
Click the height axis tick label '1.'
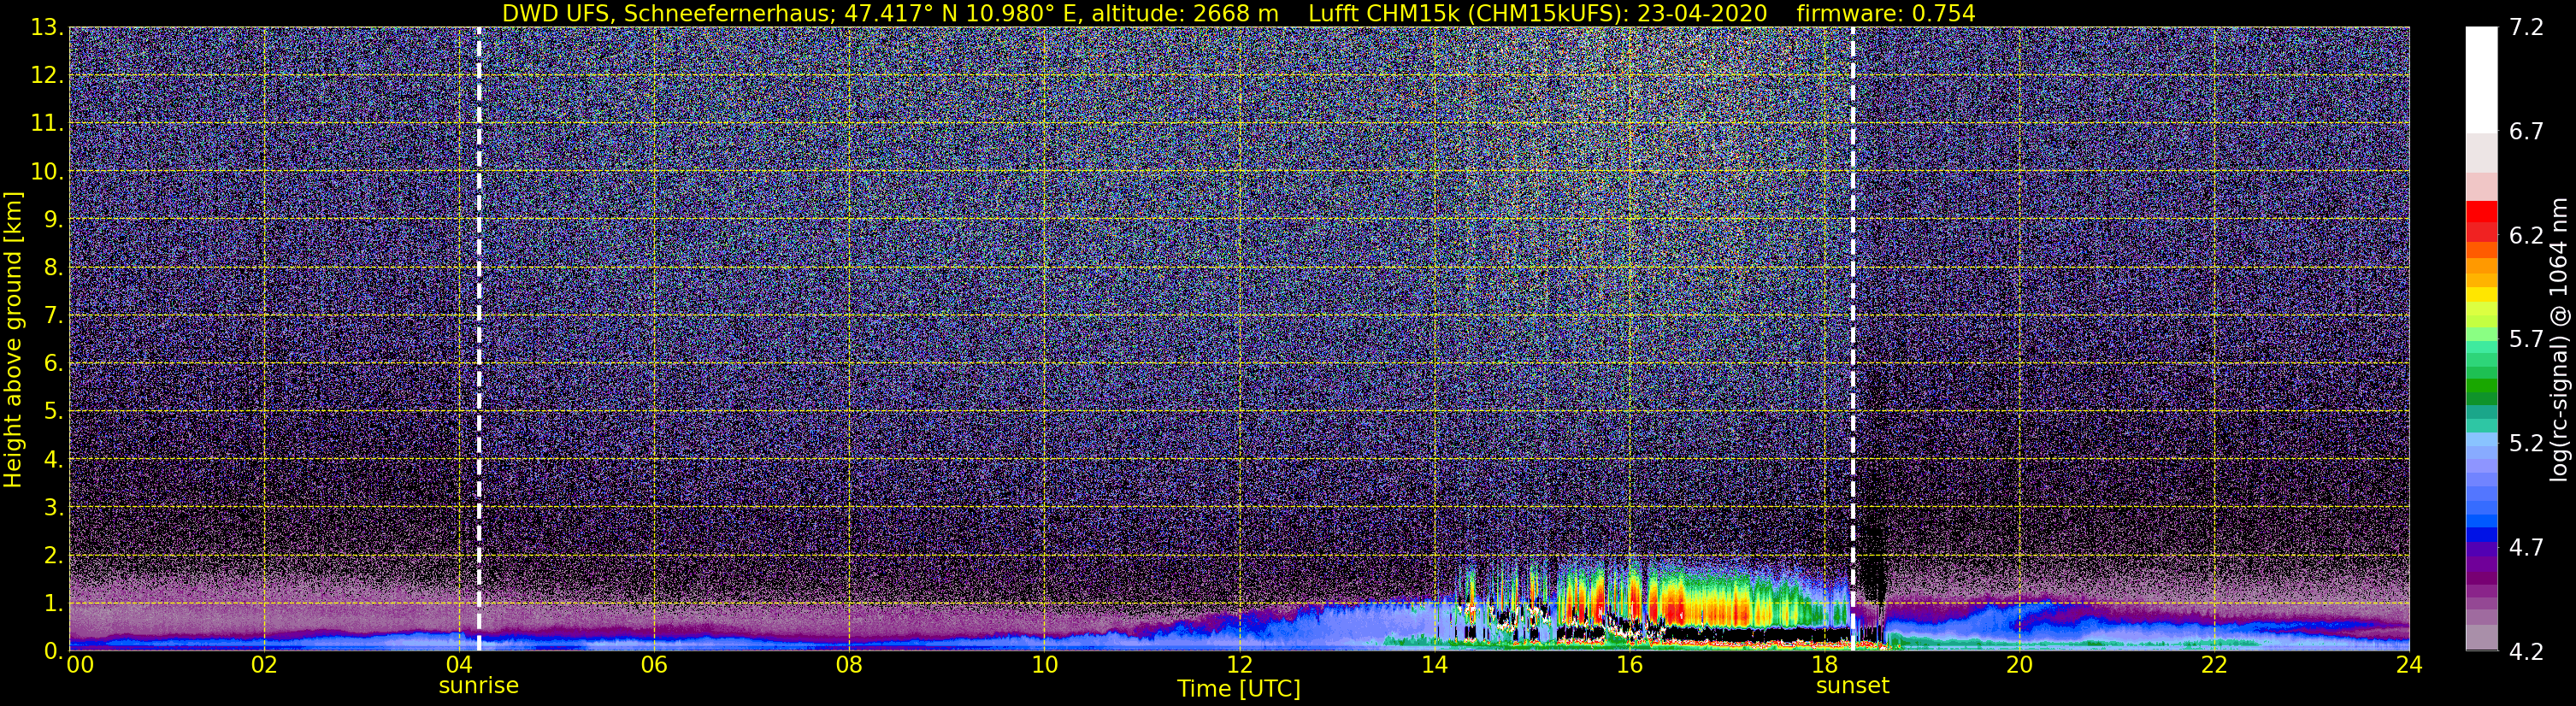pyautogui.click(x=53, y=603)
